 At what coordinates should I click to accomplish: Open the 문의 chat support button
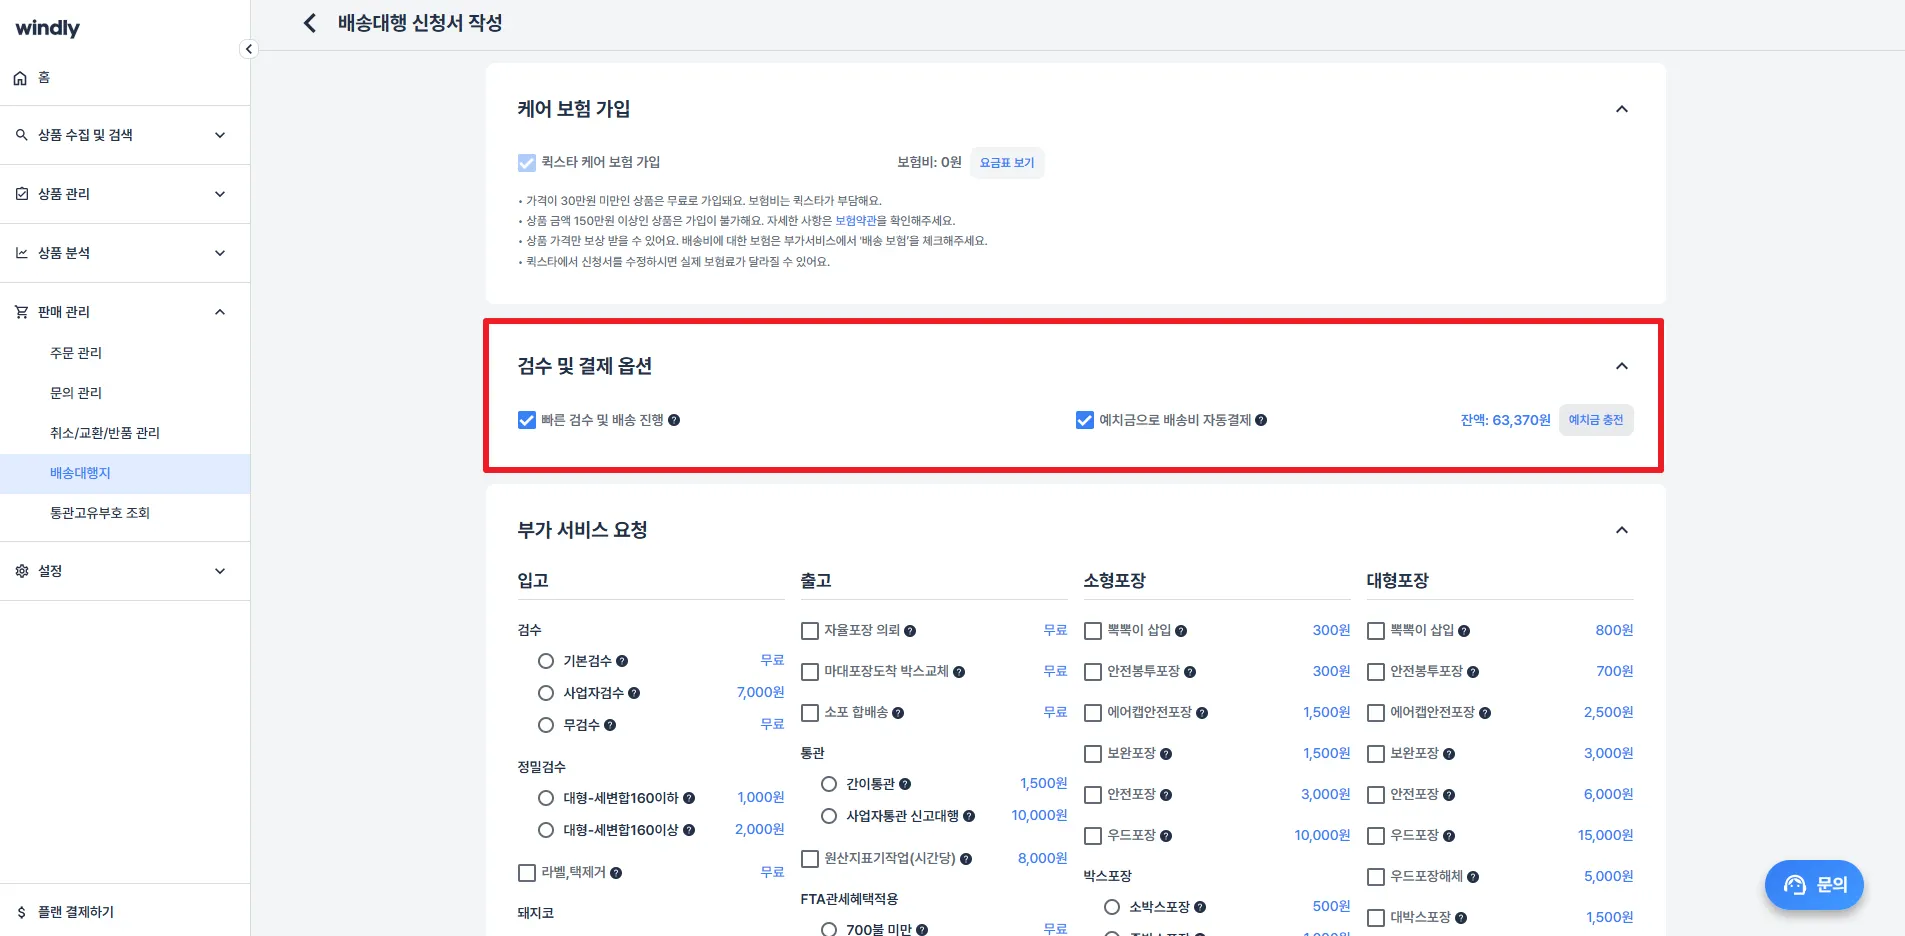[1814, 885]
